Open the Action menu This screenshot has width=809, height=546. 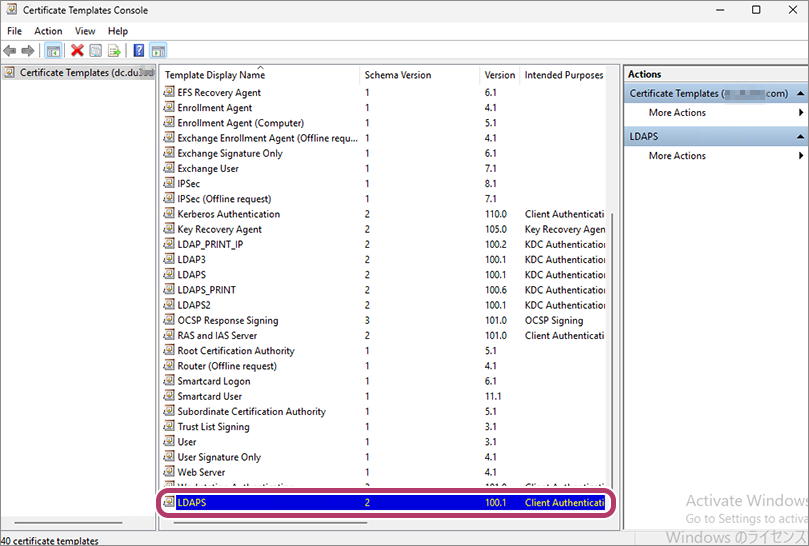click(x=48, y=31)
